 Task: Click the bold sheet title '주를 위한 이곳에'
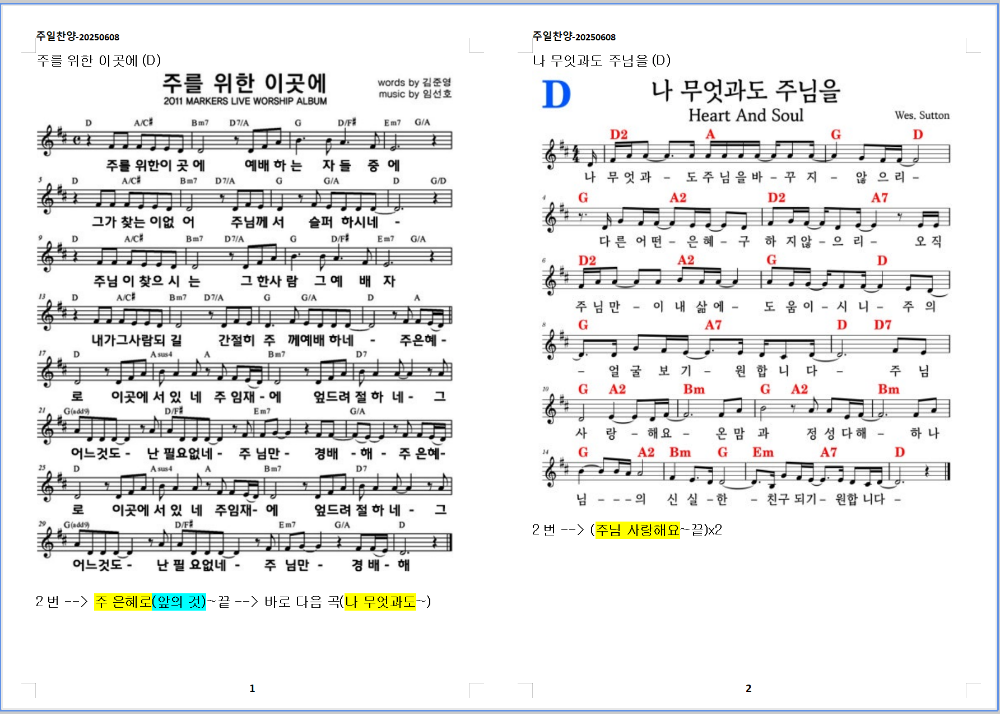coord(245,83)
